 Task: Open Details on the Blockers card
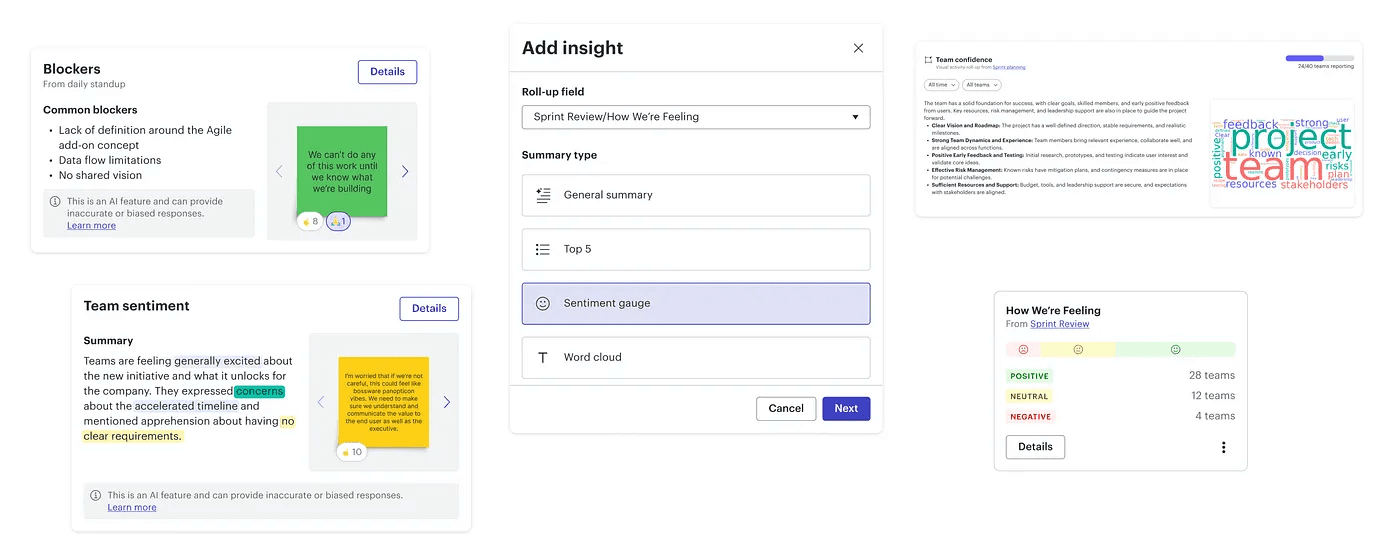[387, 72]
